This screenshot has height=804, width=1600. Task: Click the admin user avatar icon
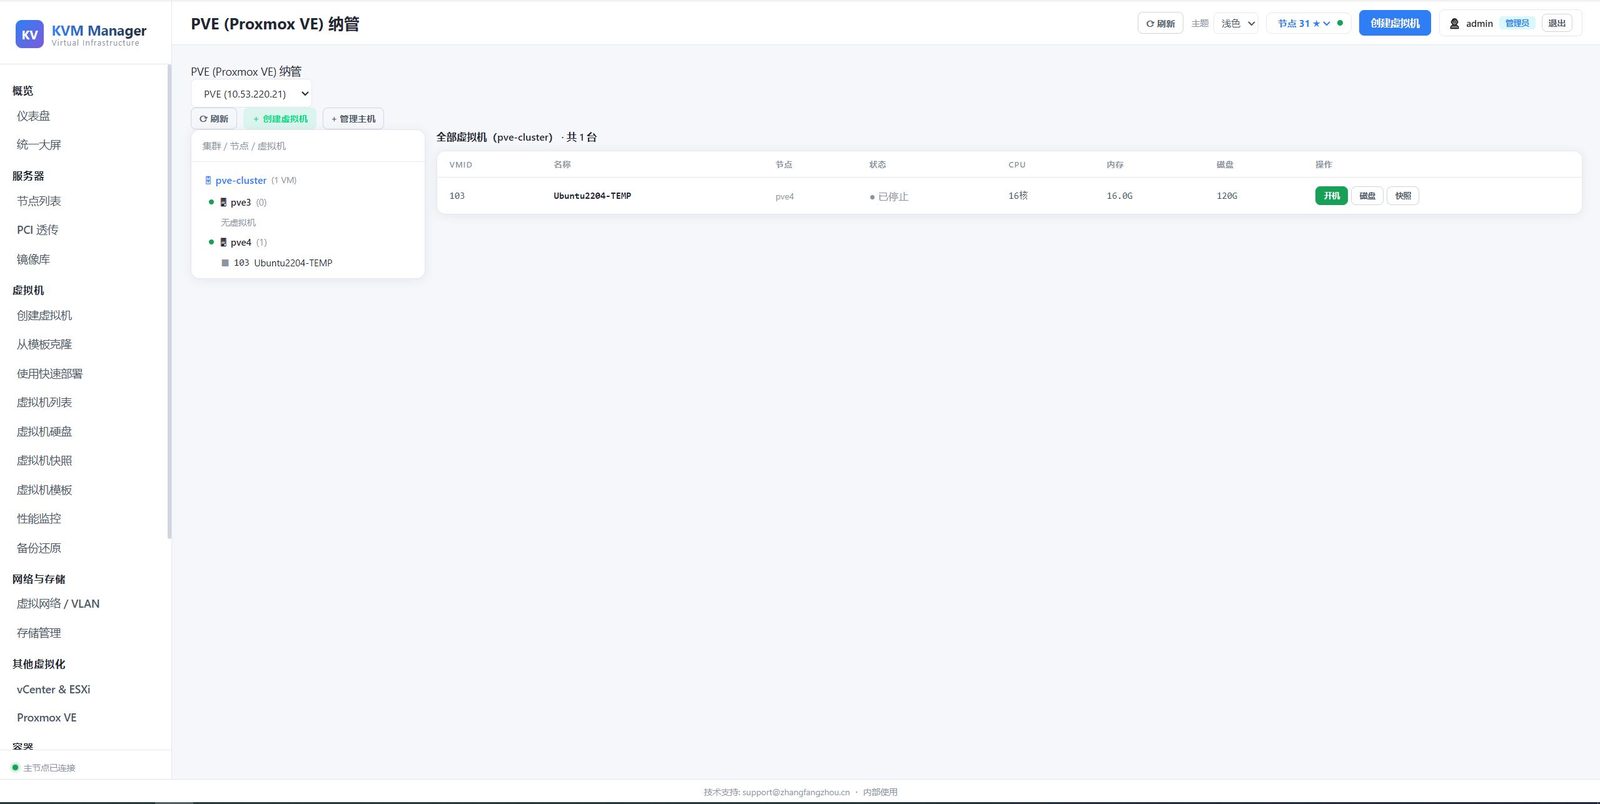[x=1455, y=23]
